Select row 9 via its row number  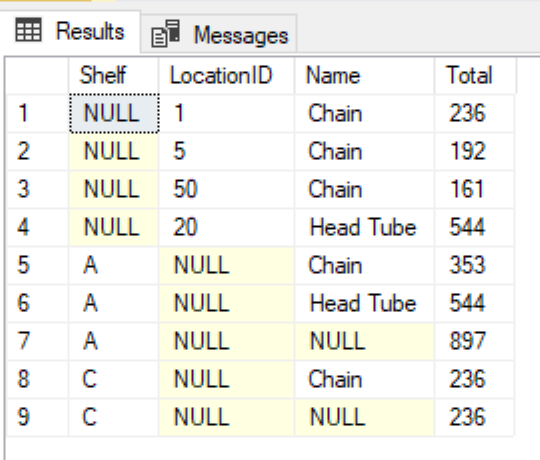37,417
